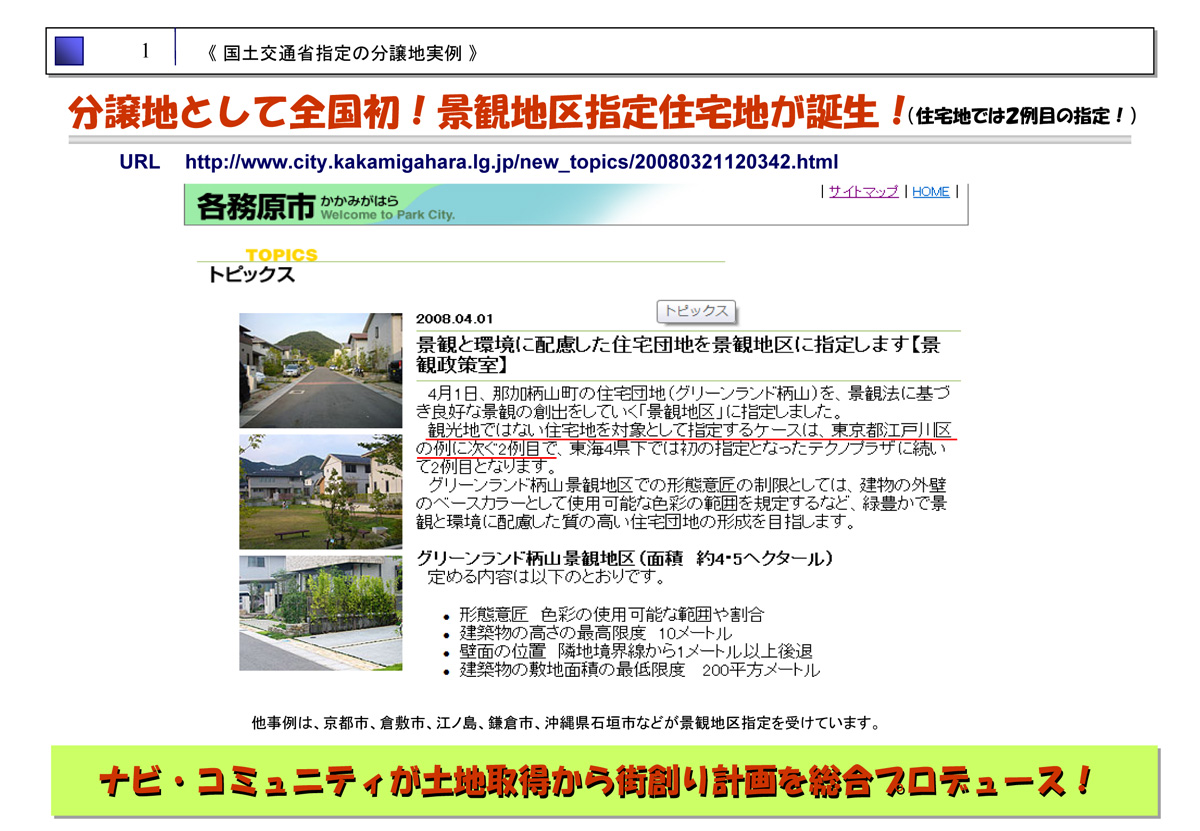
Task: Click the 2008.04.01 date label
Action: point(455,319)
